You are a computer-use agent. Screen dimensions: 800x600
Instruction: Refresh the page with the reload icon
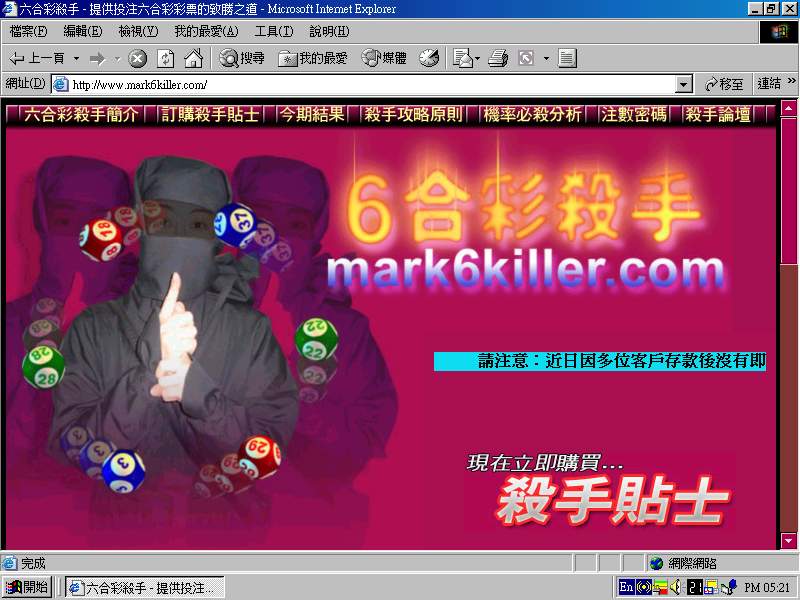[165, 59]
